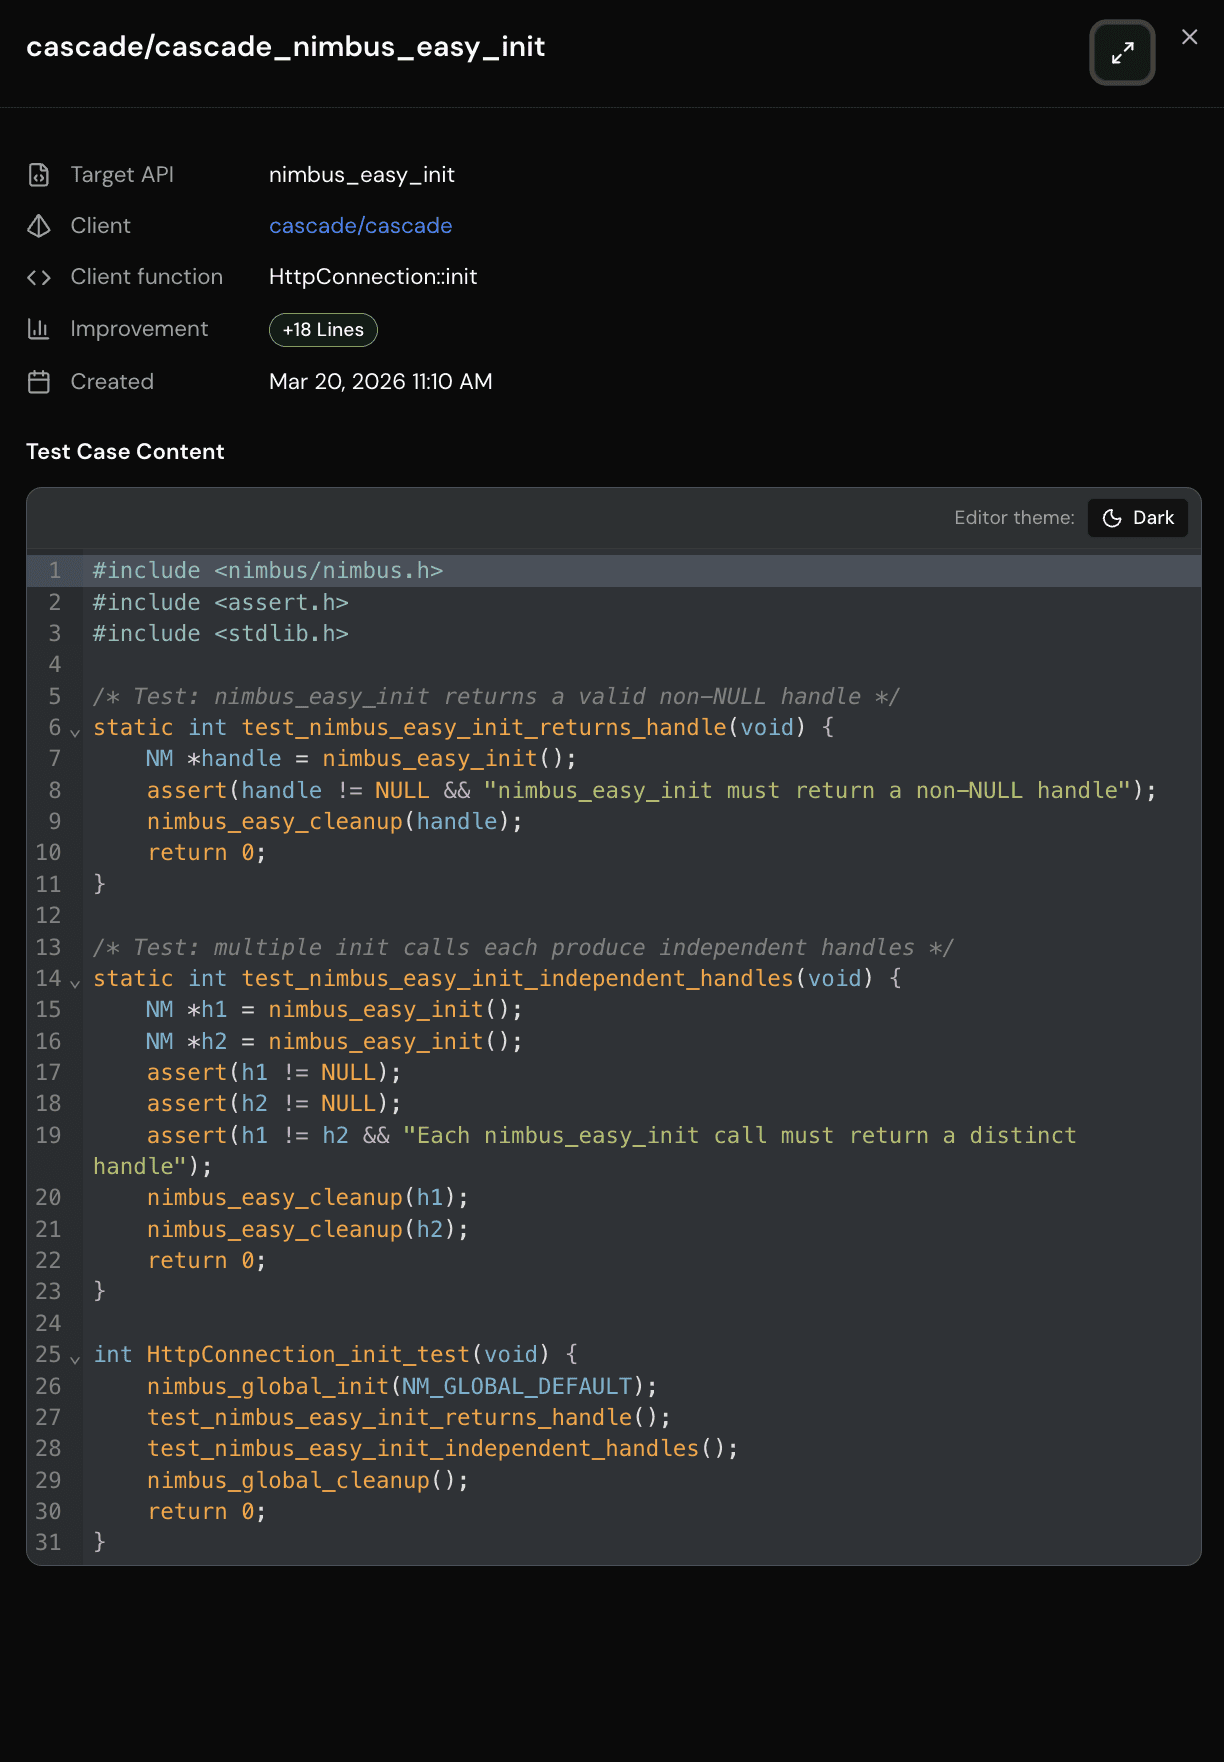Click the moon icon in theme button
This screenshot has width=1224, height=1762.
click(x=1112, y=518)
